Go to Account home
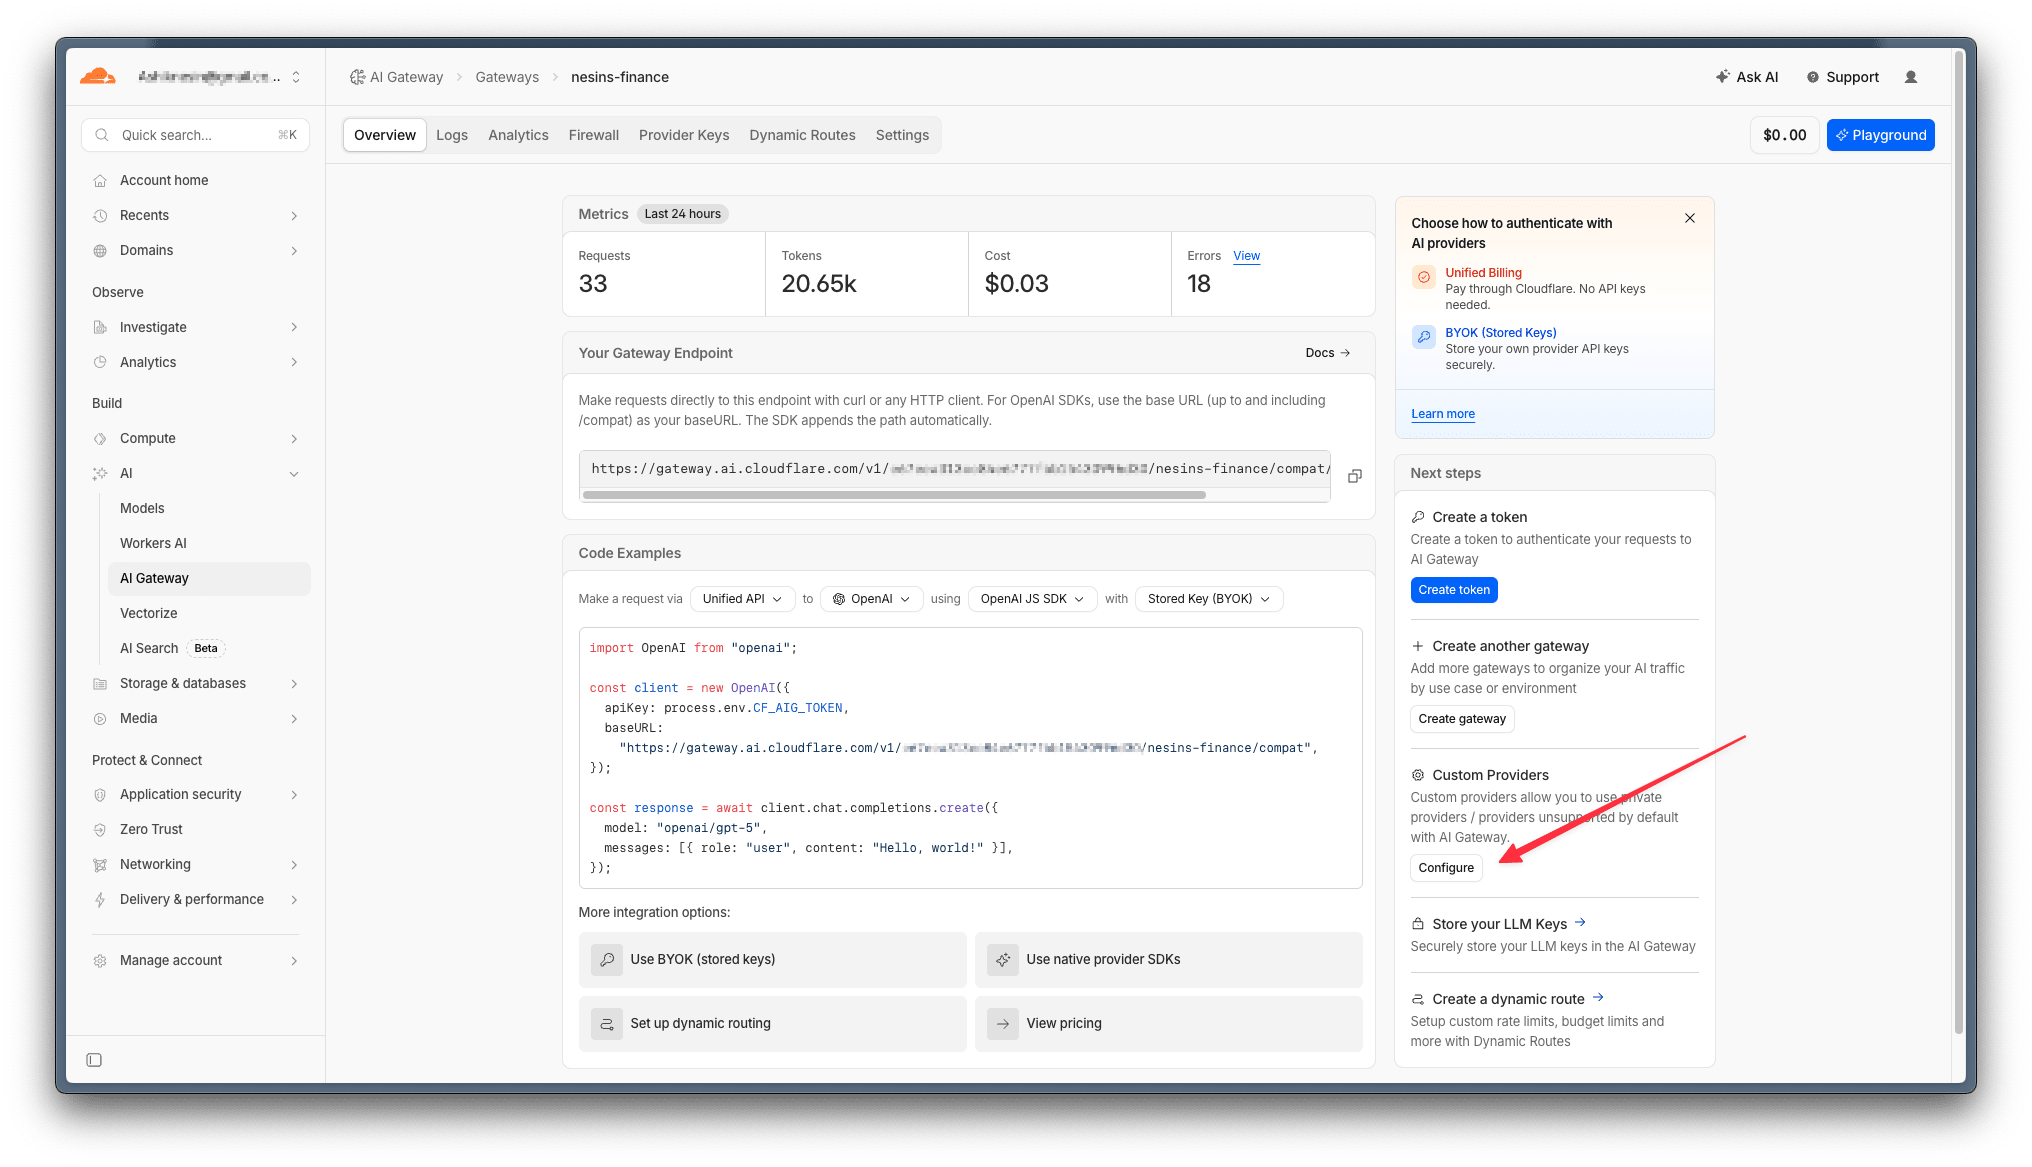Image resolution: width=2032 pixels, height=1167 pixels. (164, 180)
